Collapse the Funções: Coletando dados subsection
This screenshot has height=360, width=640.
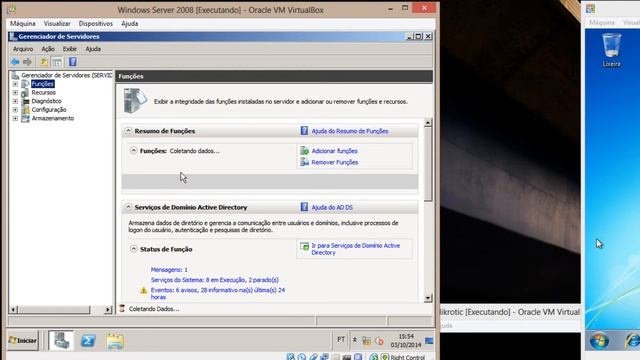coord(133,151)
